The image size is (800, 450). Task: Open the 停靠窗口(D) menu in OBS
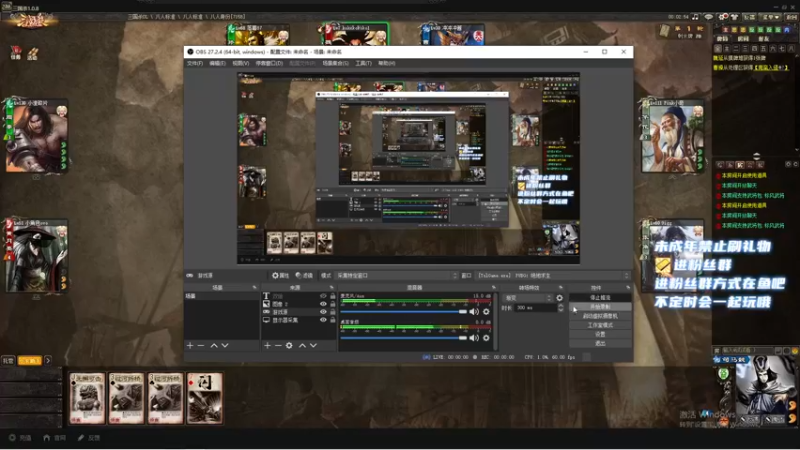pyautogui.click(x=269, y=63)
